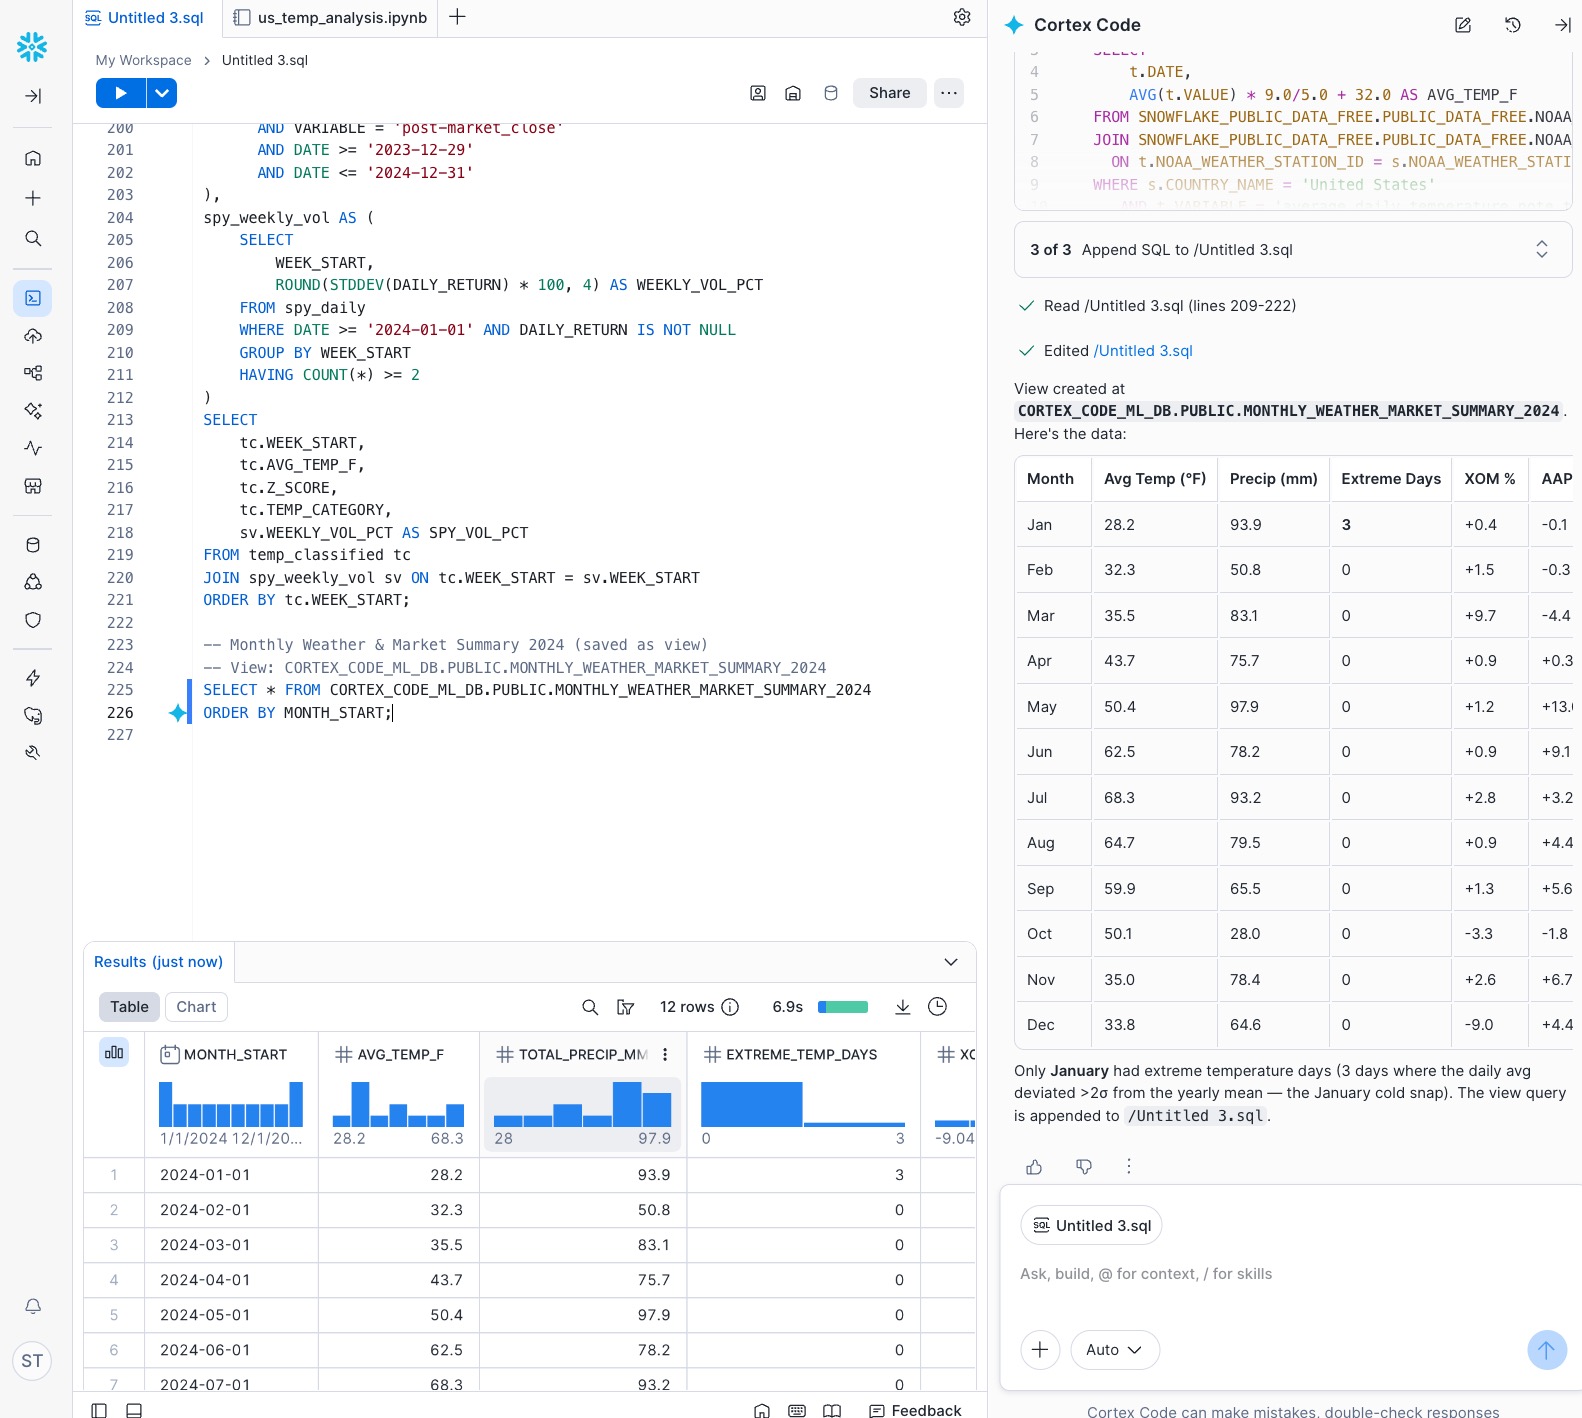Open the query history clock icon in results
Viewport: 1582px width, 1418px height.
coord(937,1007)
